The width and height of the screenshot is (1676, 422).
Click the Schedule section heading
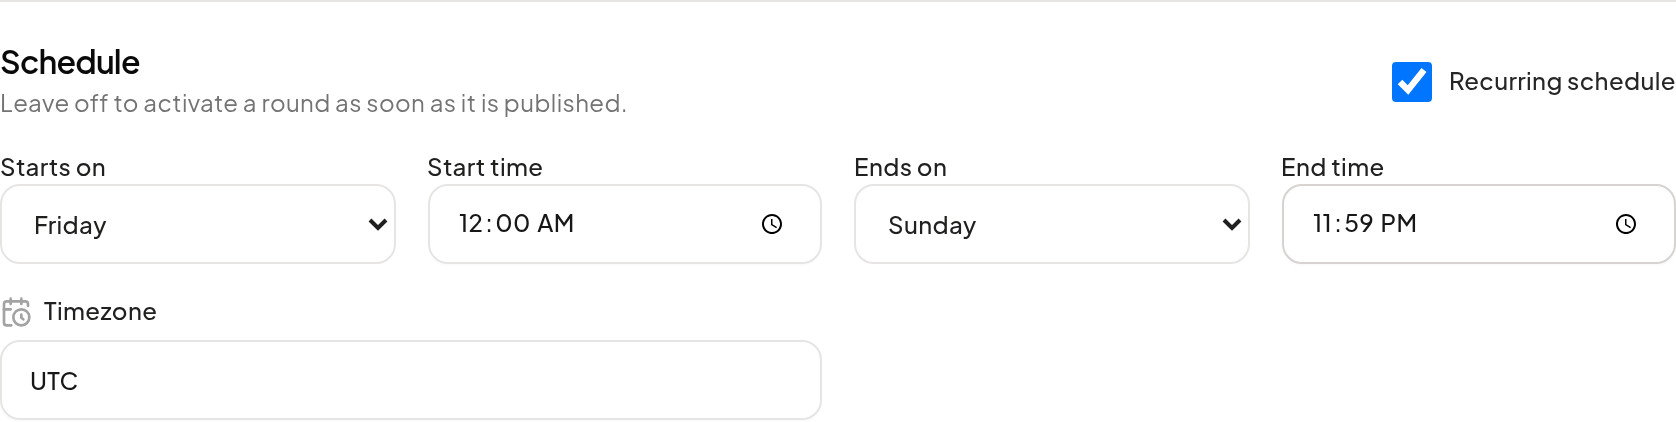[70, 62]
